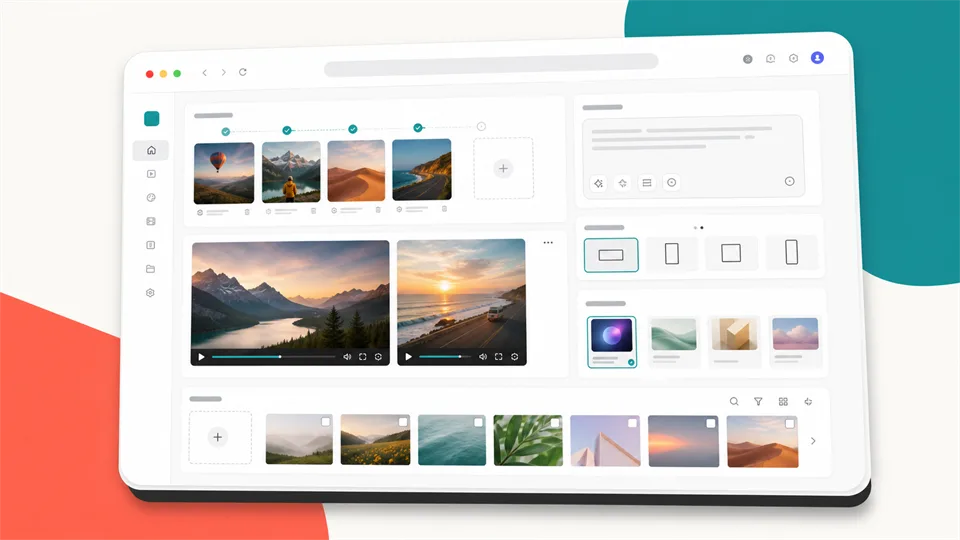Go forward with browser forward arrow
The width and height of the screenshot is (960, 540).
[223, 72]
